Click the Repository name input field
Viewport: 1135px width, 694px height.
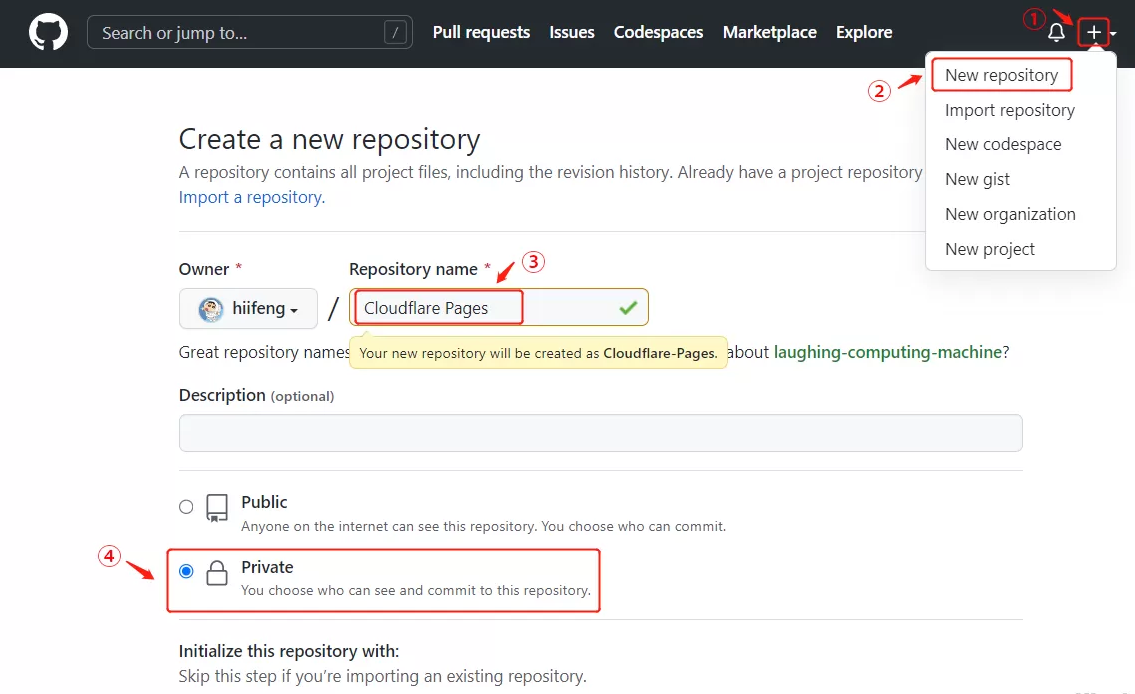[x=499, y=308]
